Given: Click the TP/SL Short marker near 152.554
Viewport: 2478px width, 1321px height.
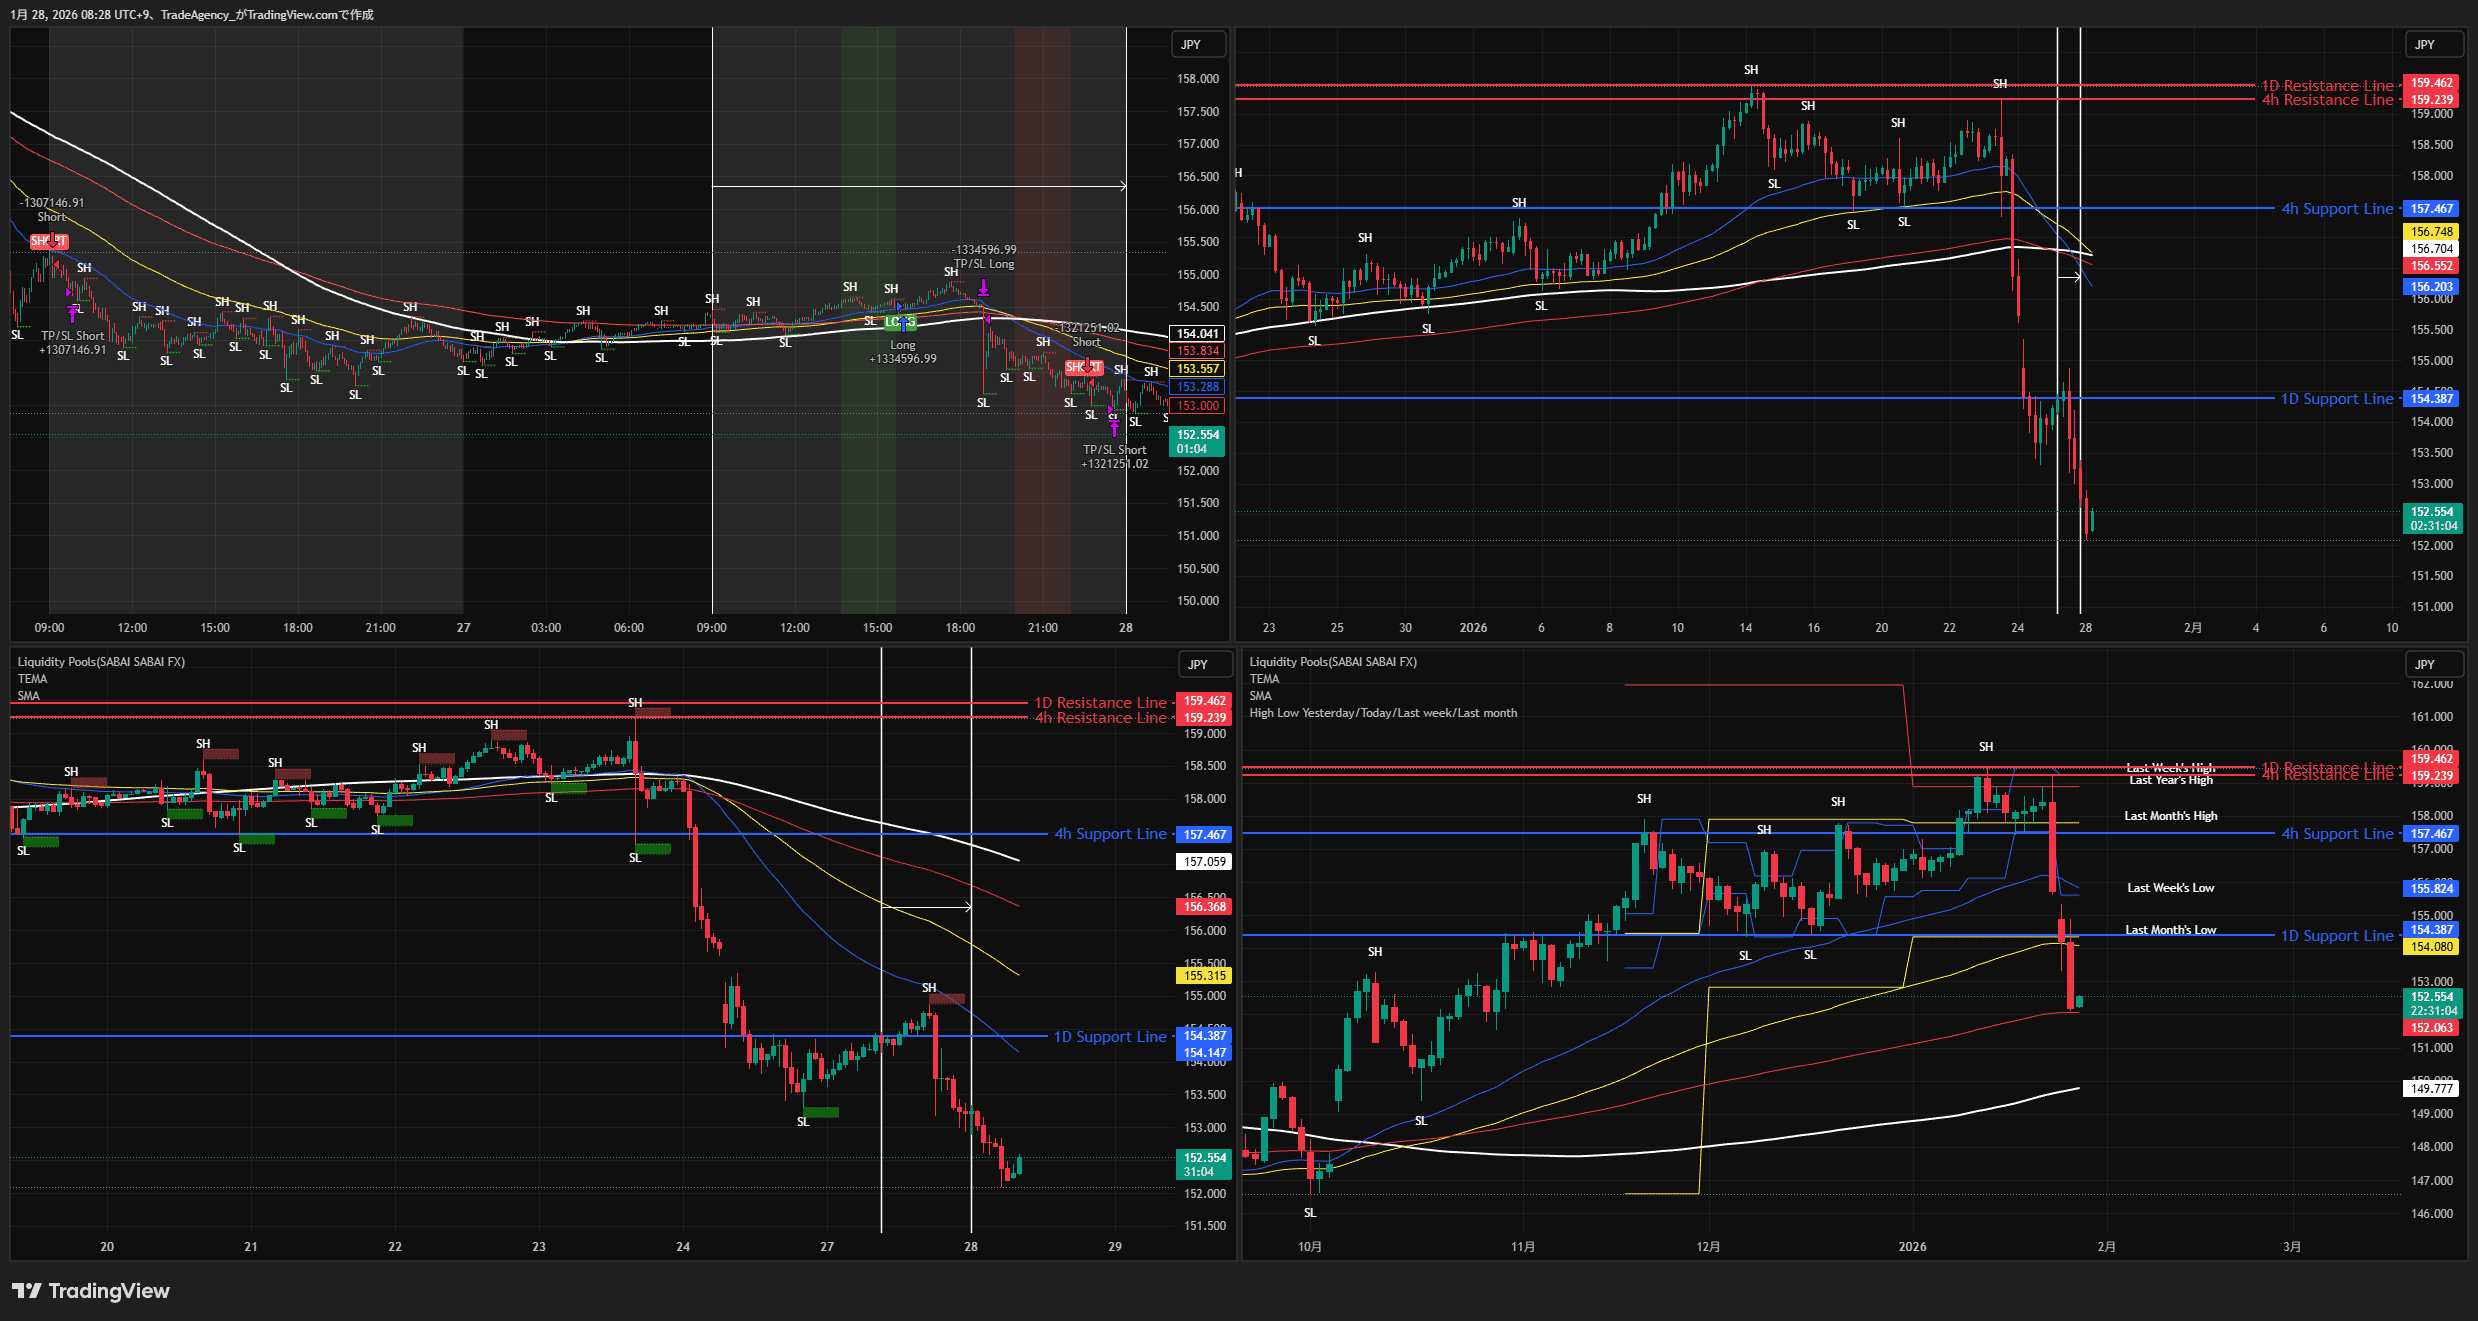Looking at the screenshot, I should tap(1113, 425).
